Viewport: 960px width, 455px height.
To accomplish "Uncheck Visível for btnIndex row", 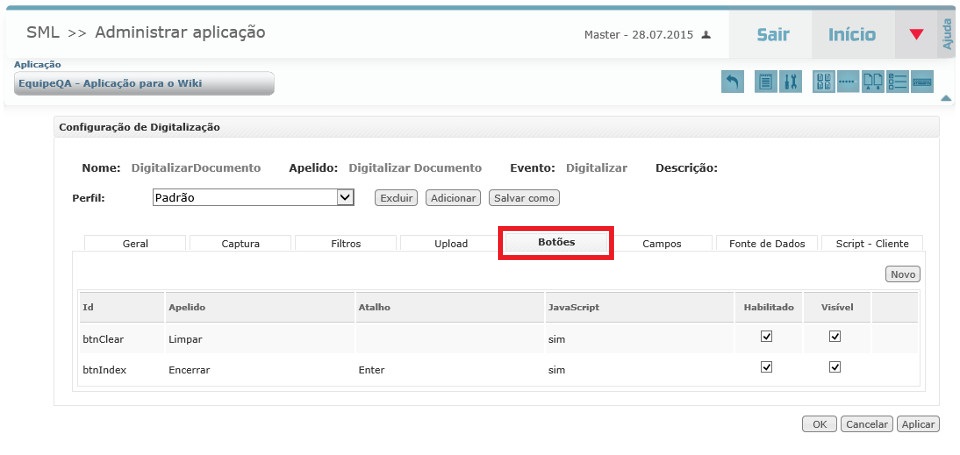I will coord(836,368).
